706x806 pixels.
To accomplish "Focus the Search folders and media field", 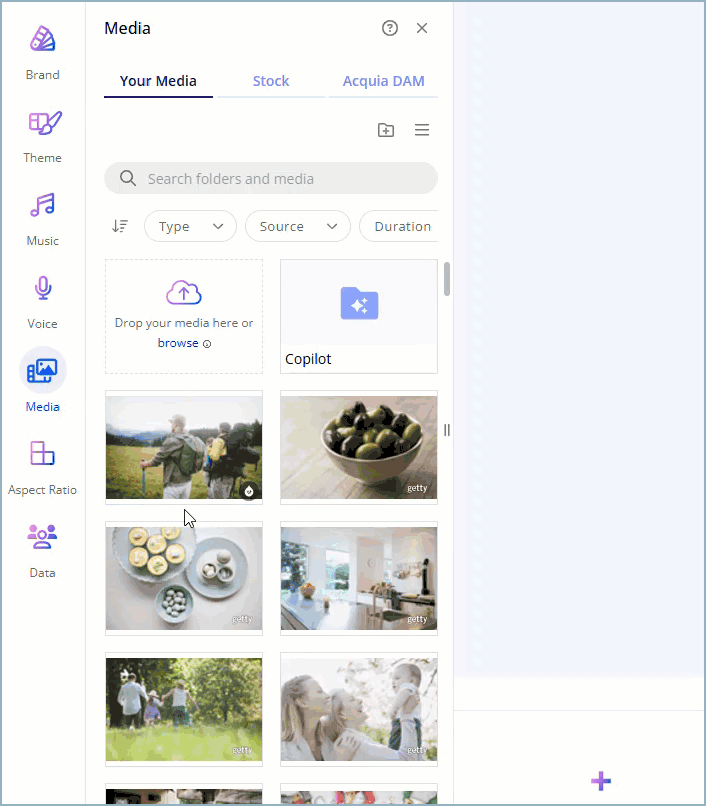I will pyautogui.click(x=271, y=178).
